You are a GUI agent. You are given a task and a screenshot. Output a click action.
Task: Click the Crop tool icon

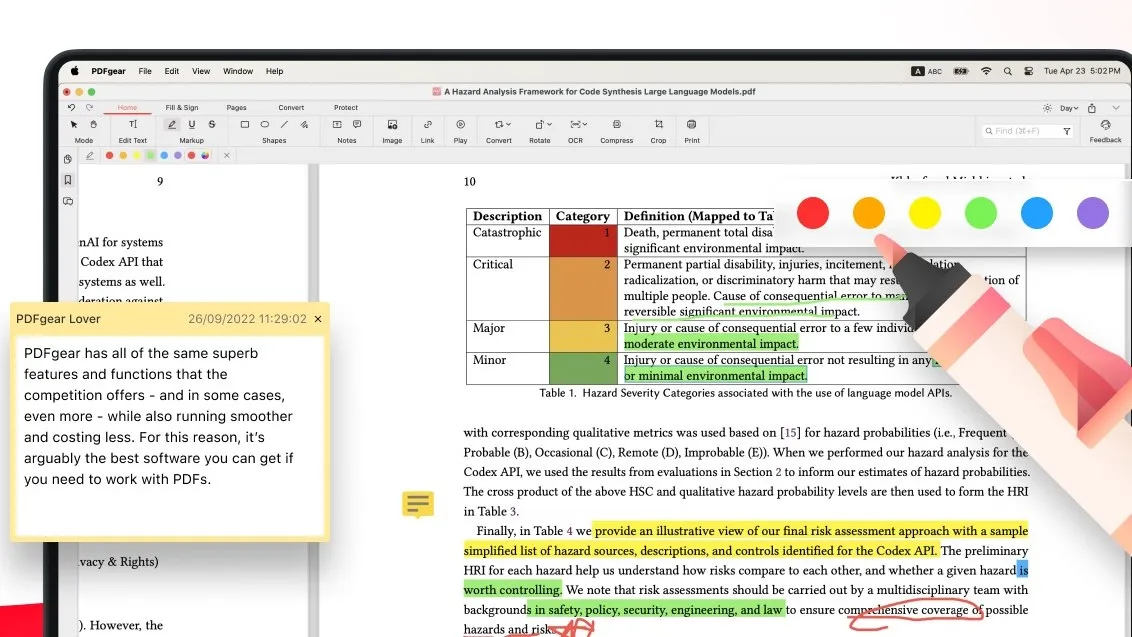(658, 125)
